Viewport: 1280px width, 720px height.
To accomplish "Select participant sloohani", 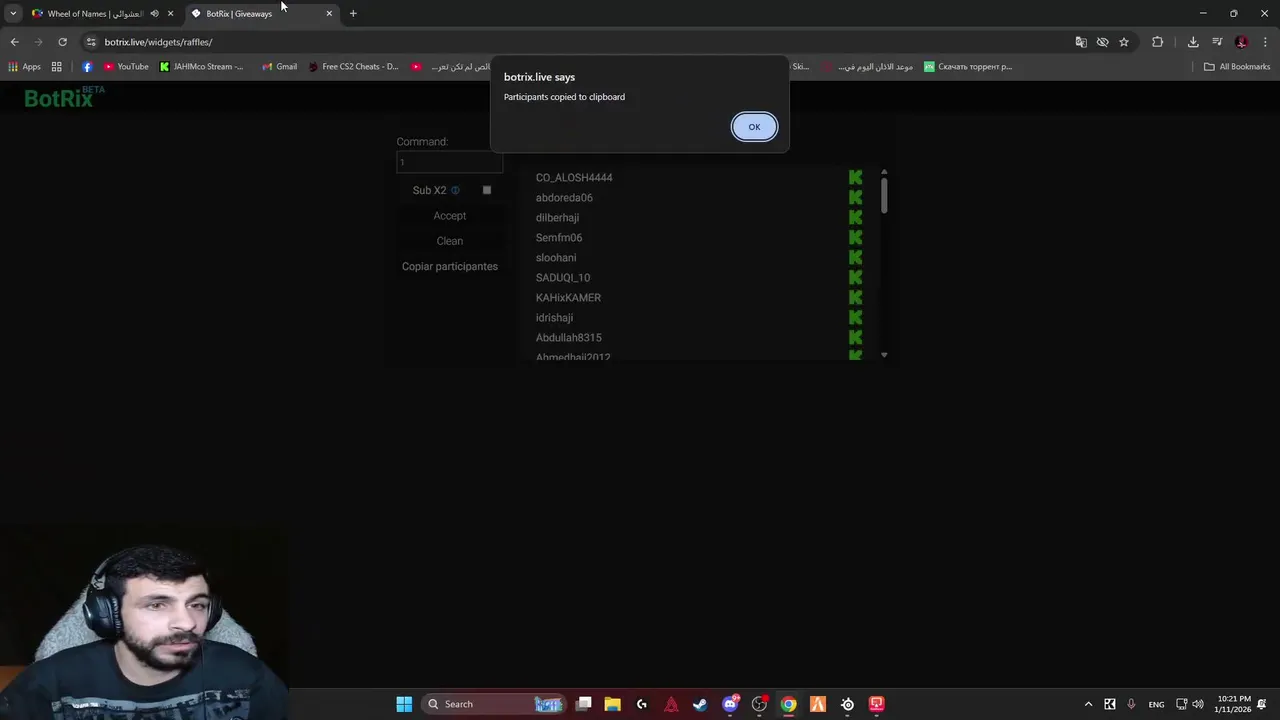I will 556,258.
